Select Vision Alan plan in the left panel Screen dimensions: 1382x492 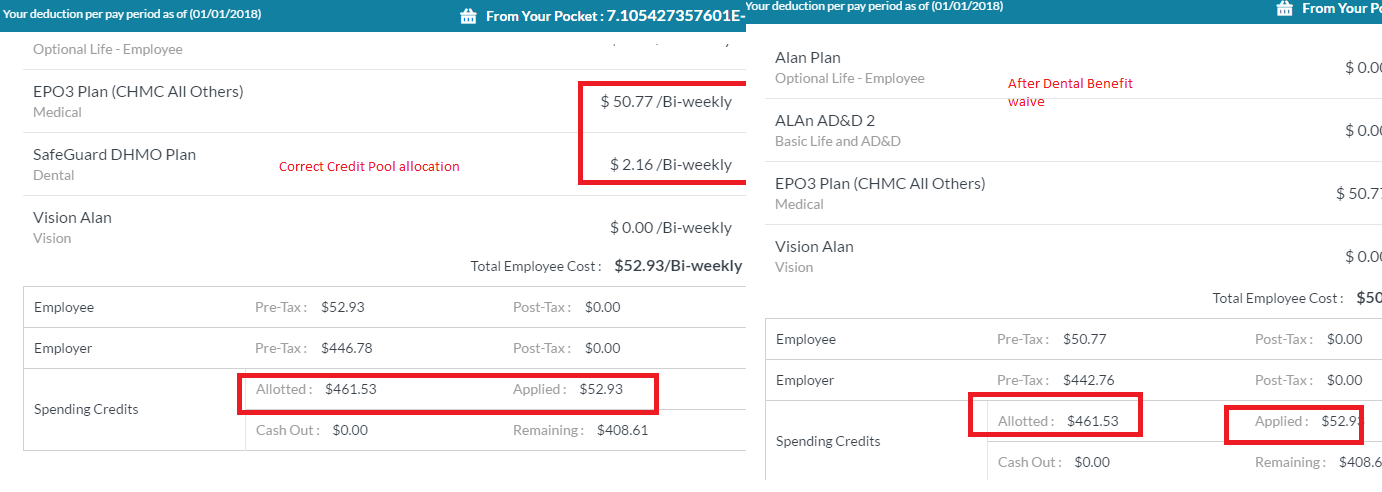click(384, 227)
